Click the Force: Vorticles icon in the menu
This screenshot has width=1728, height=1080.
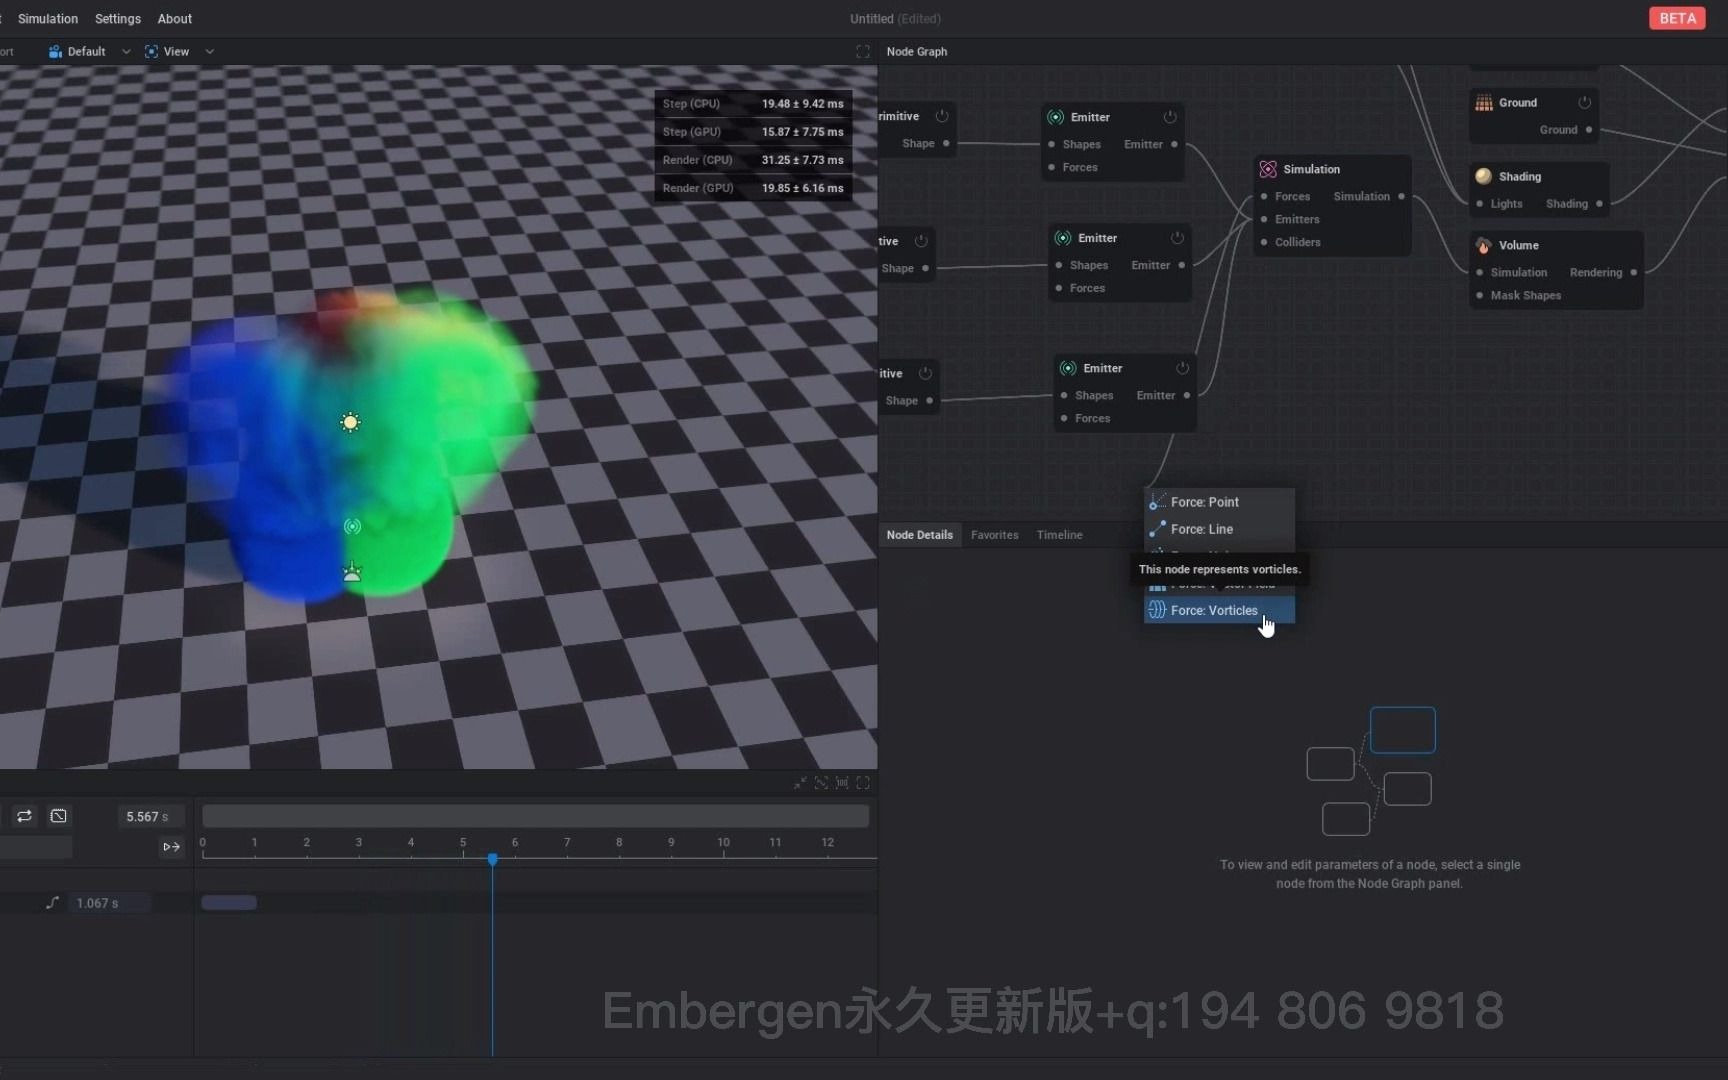(x=1157, y=610)
